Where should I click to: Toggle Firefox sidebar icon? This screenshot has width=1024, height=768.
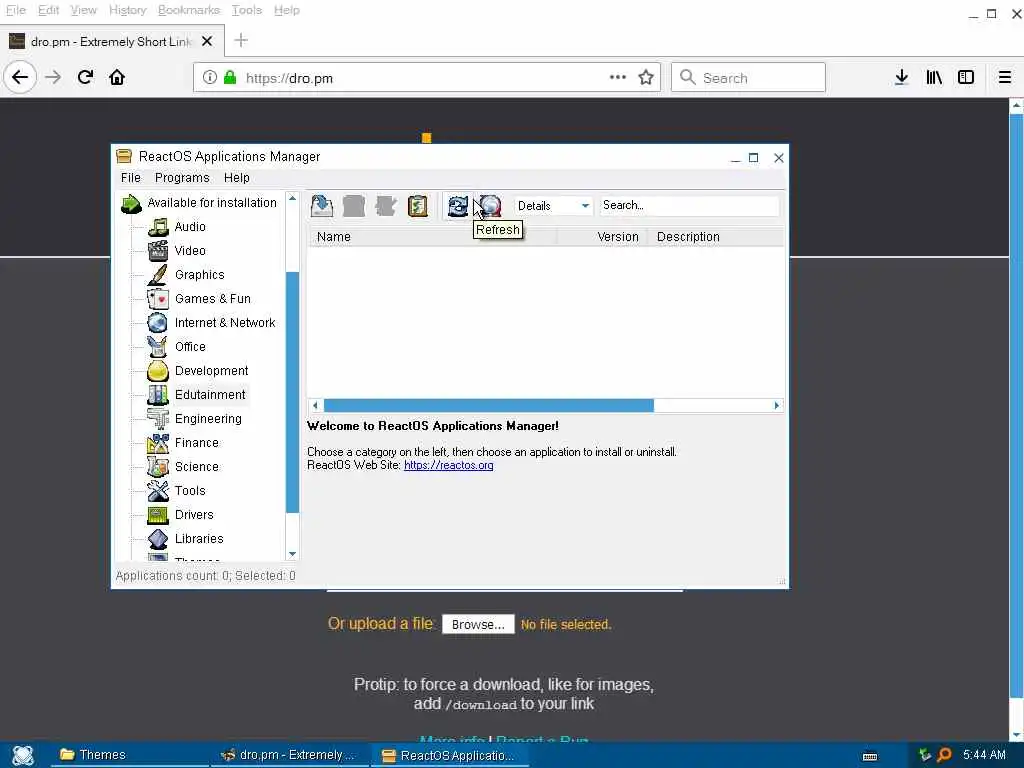tap(966, 77)
